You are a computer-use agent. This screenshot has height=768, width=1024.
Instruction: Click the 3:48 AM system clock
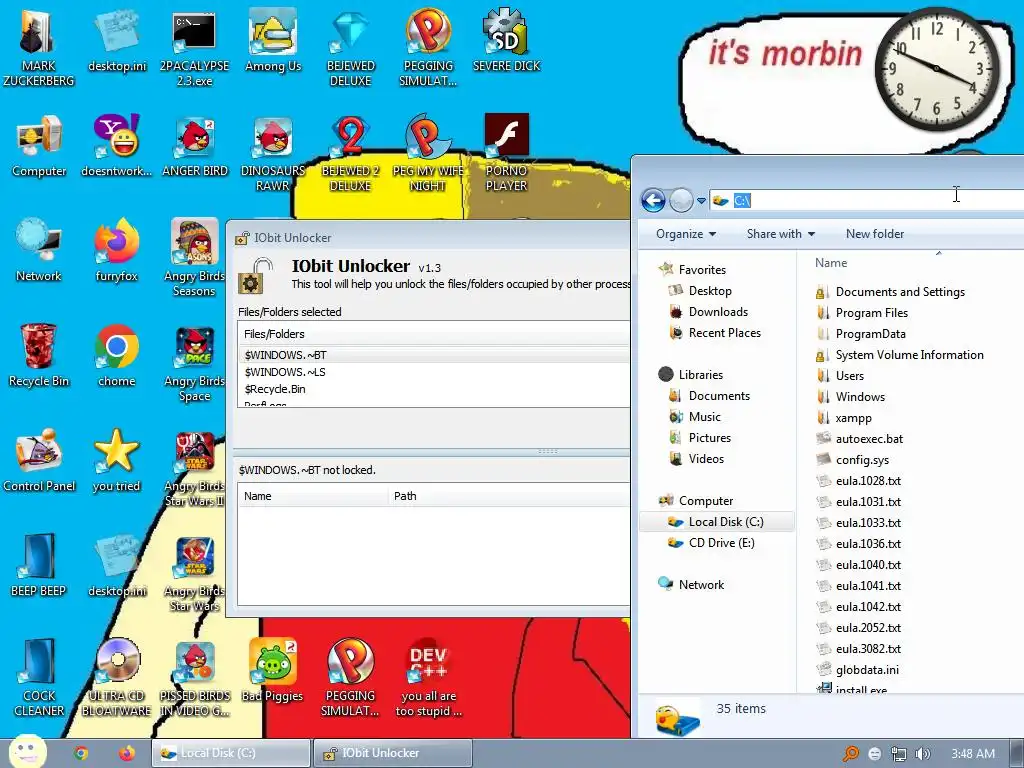click(x=973, y=754)
